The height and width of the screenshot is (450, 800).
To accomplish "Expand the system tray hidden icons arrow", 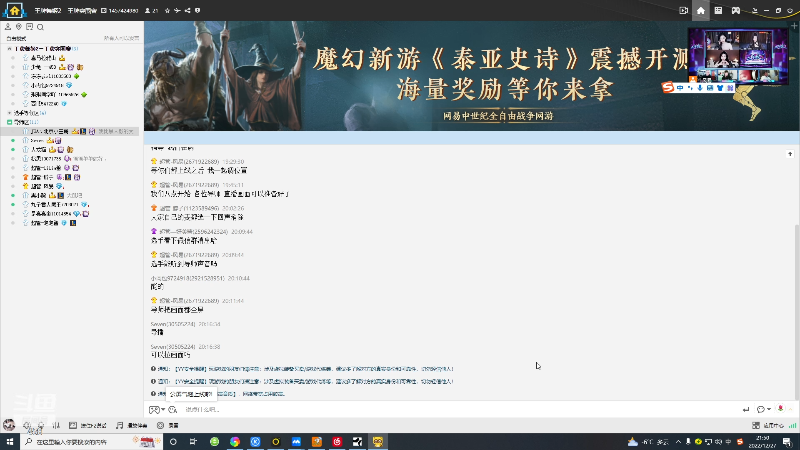I will (678, 441).
